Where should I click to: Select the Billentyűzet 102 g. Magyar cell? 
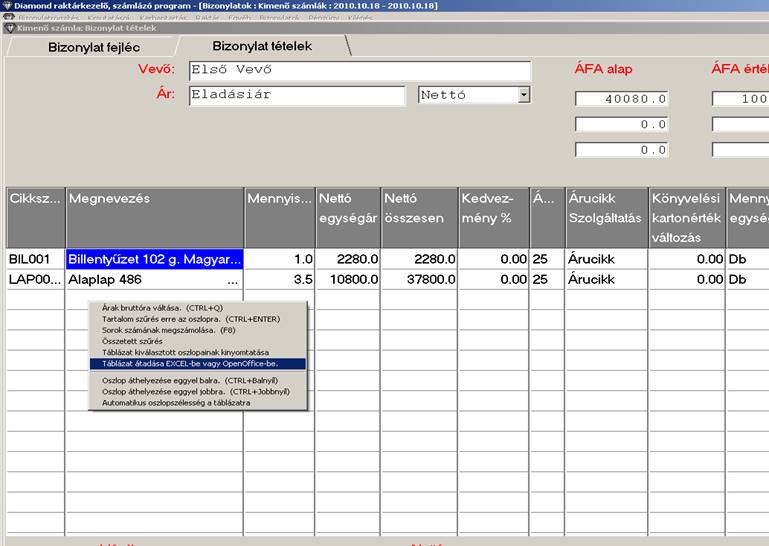(x=154, y=259)
